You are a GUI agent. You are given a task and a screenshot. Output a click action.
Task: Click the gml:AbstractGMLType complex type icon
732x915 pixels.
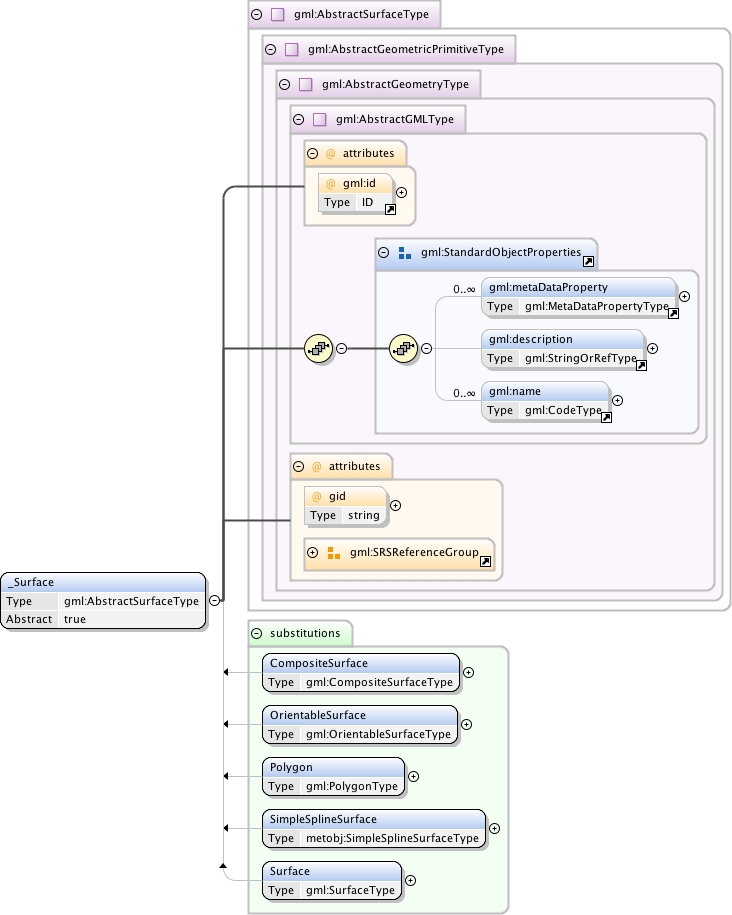(320, 120)
